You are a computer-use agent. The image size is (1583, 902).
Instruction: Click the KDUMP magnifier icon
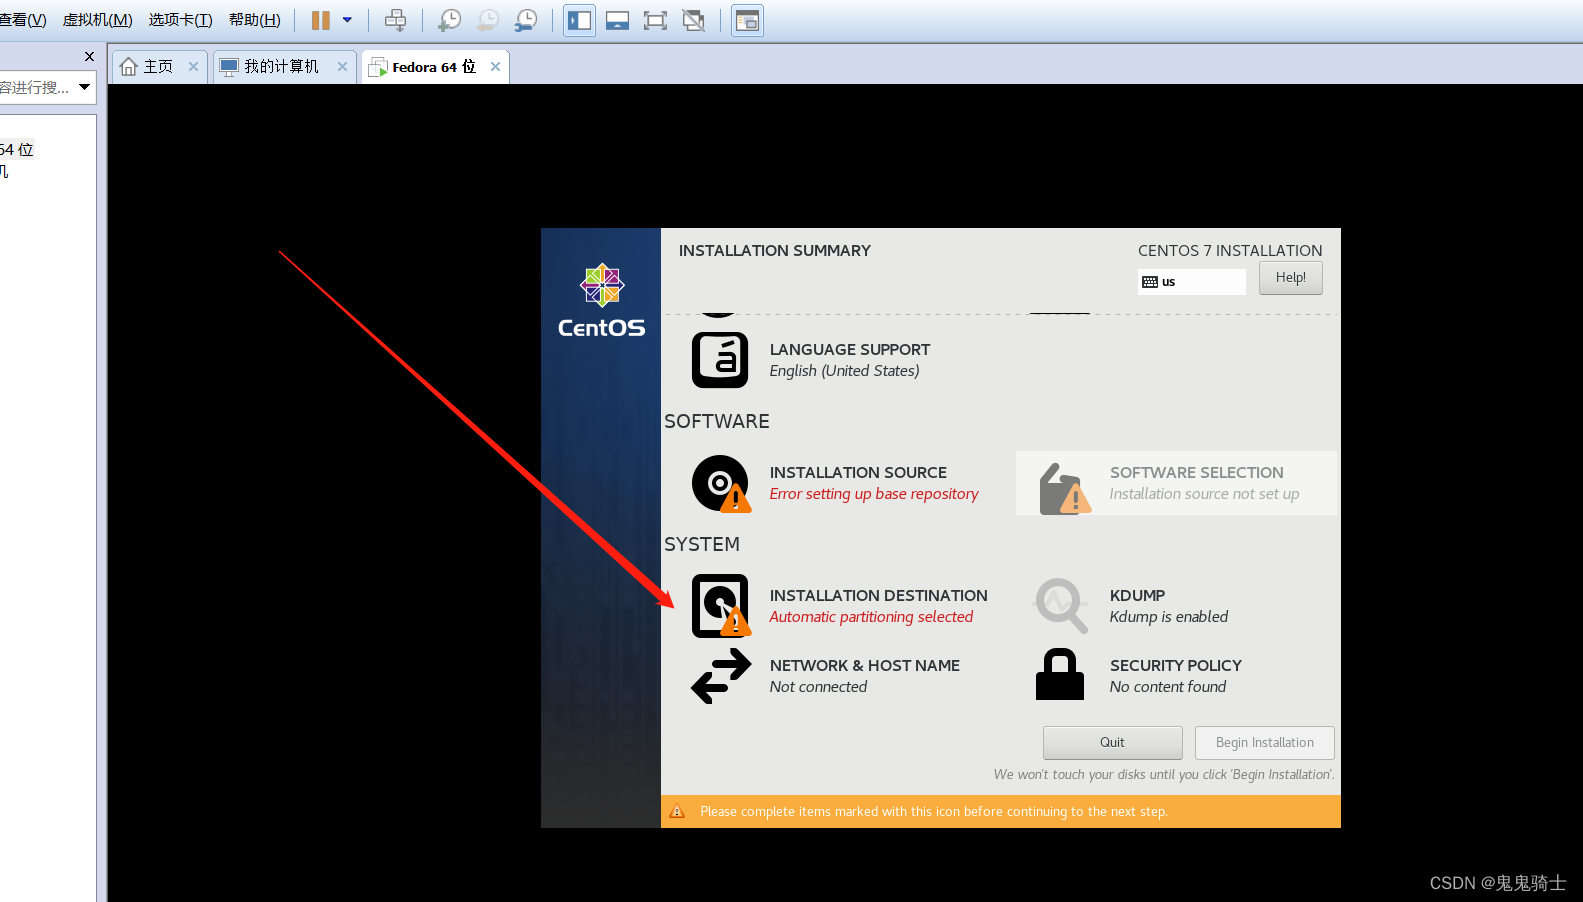[1060, 606]
